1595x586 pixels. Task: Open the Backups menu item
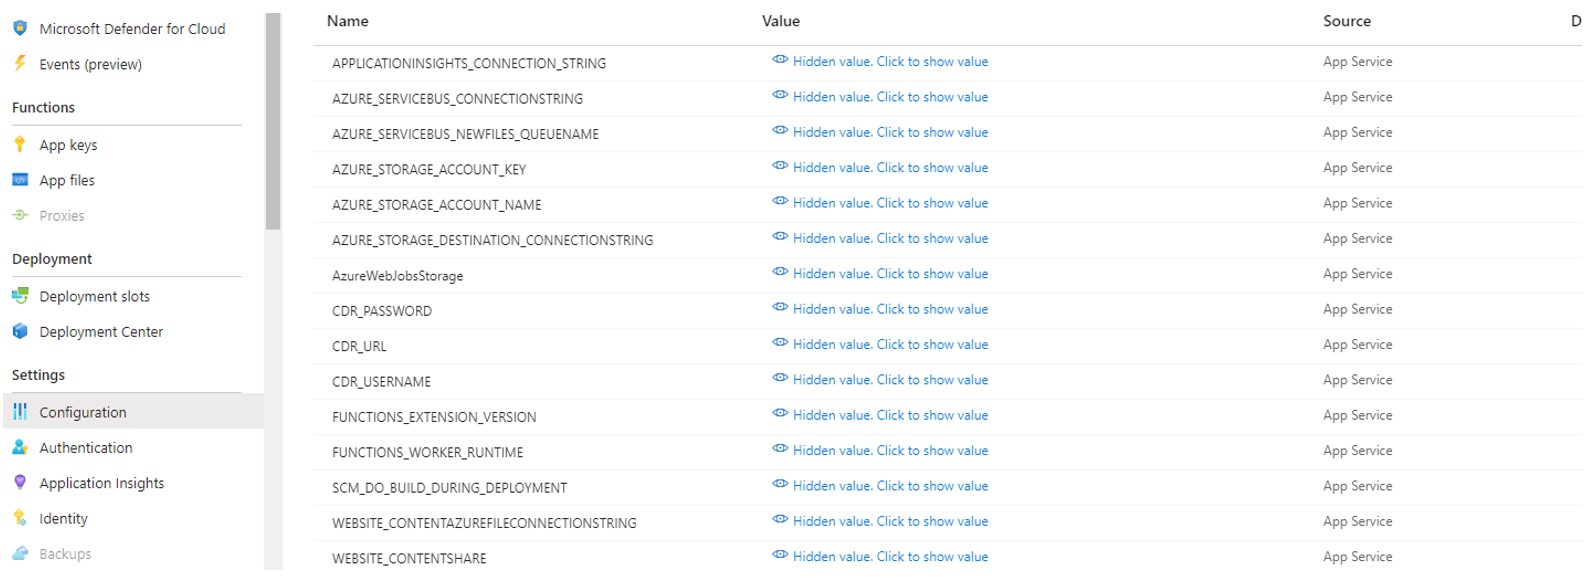tap(65, 554)
